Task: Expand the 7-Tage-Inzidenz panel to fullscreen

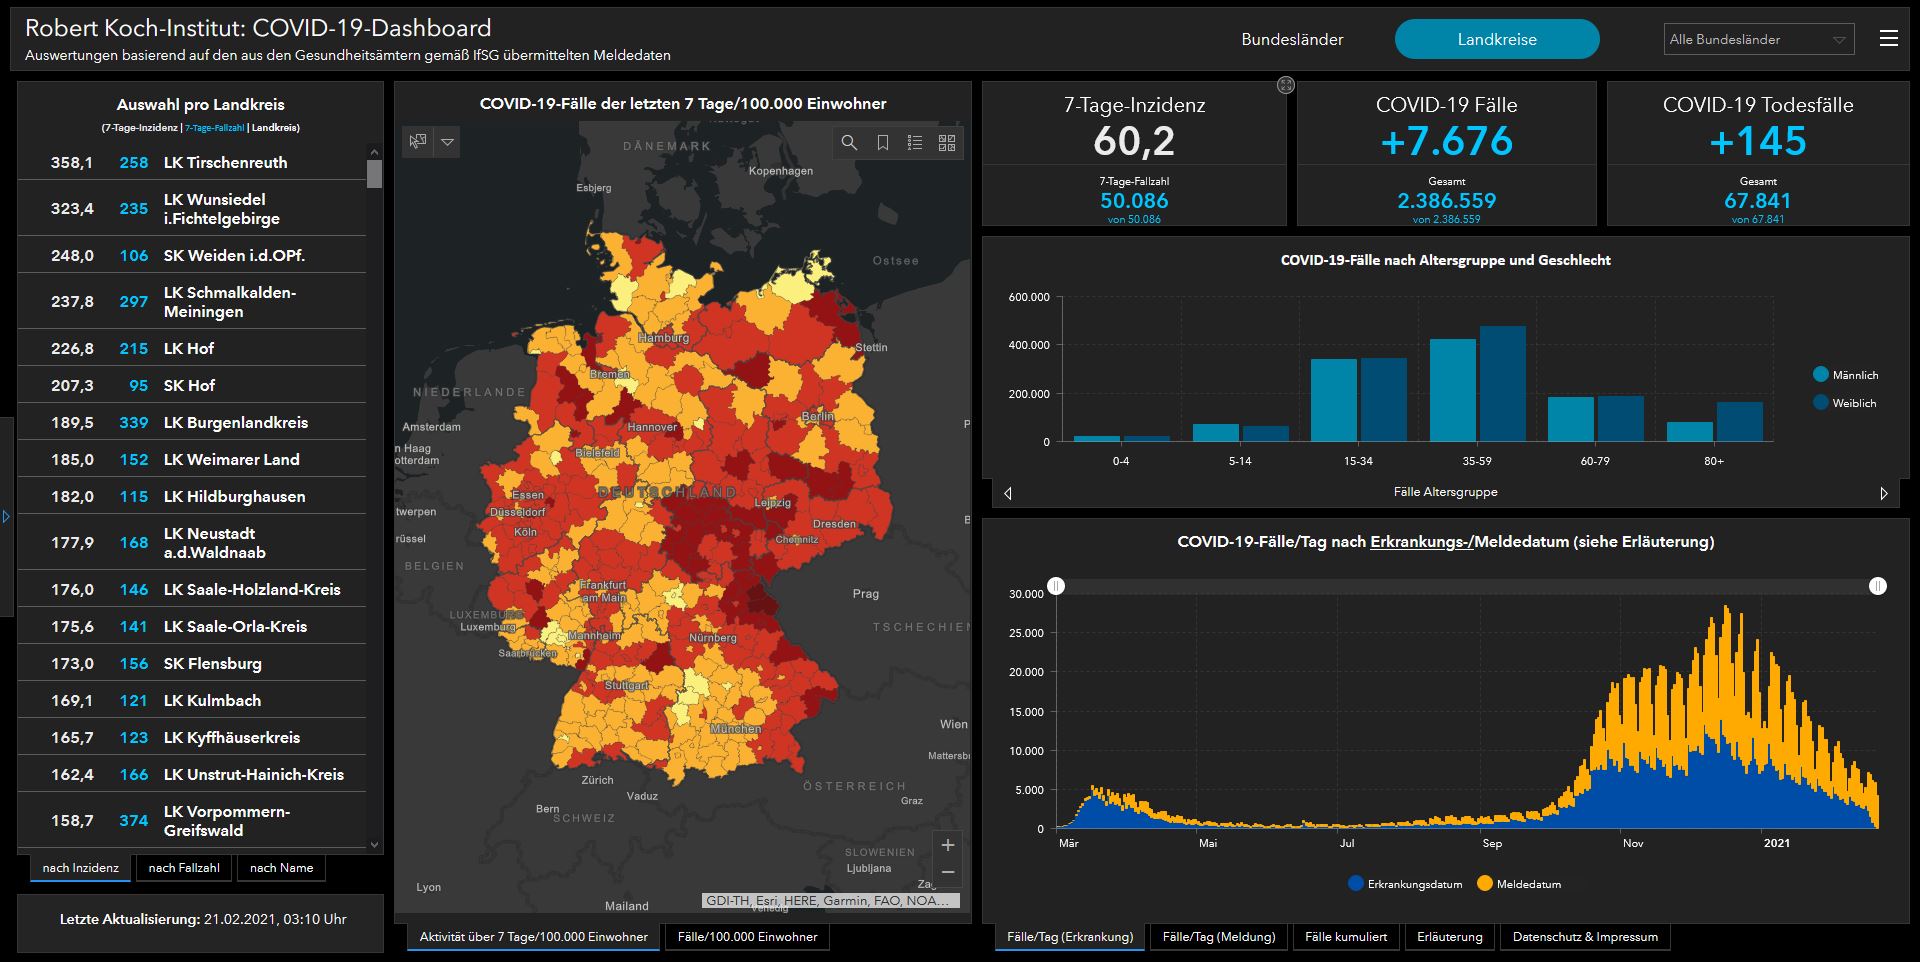Action: 1286,86
